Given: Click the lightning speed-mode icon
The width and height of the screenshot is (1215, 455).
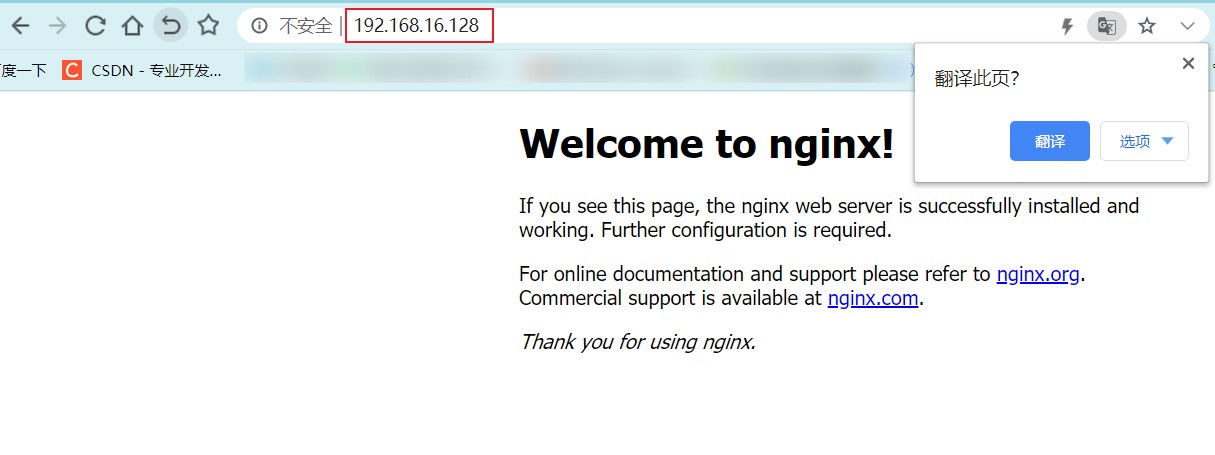Looking at the screenshot, I should pos(1067,27).
